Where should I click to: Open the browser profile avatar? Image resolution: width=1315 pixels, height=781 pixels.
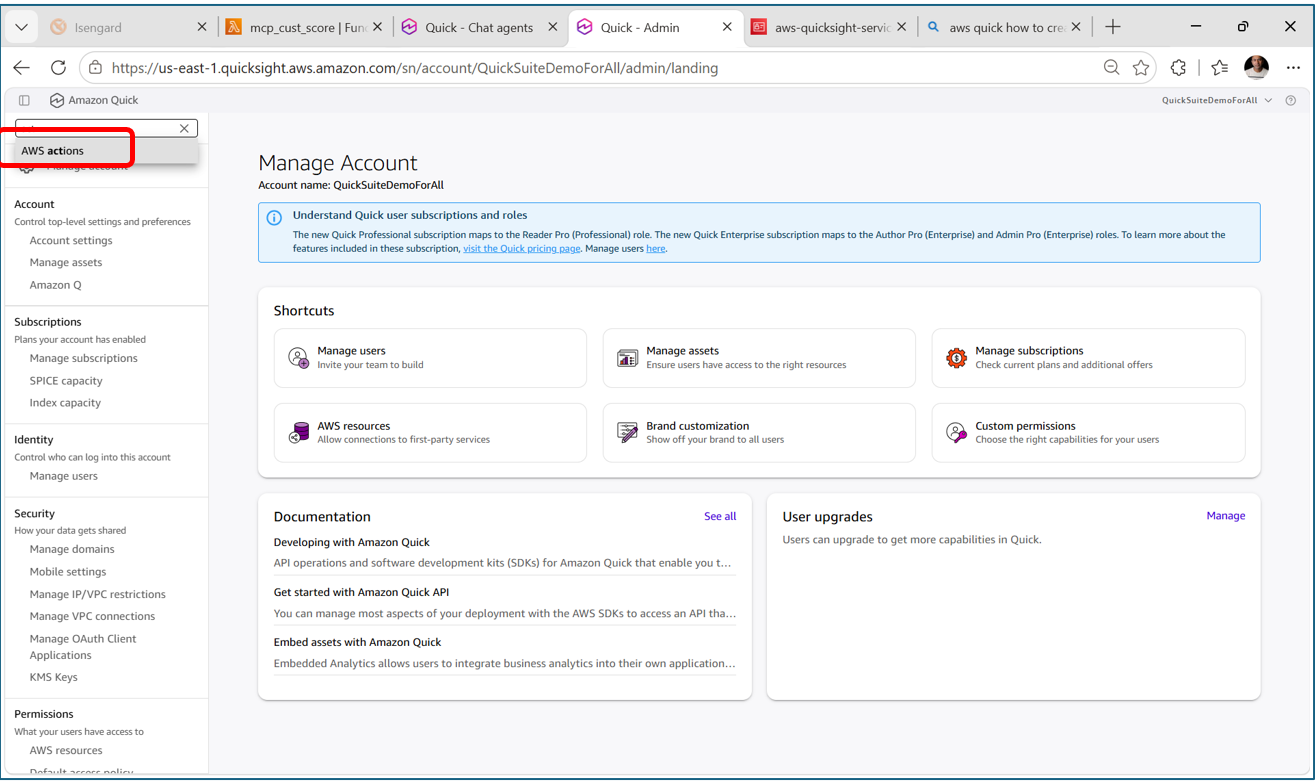[1256, 67]
